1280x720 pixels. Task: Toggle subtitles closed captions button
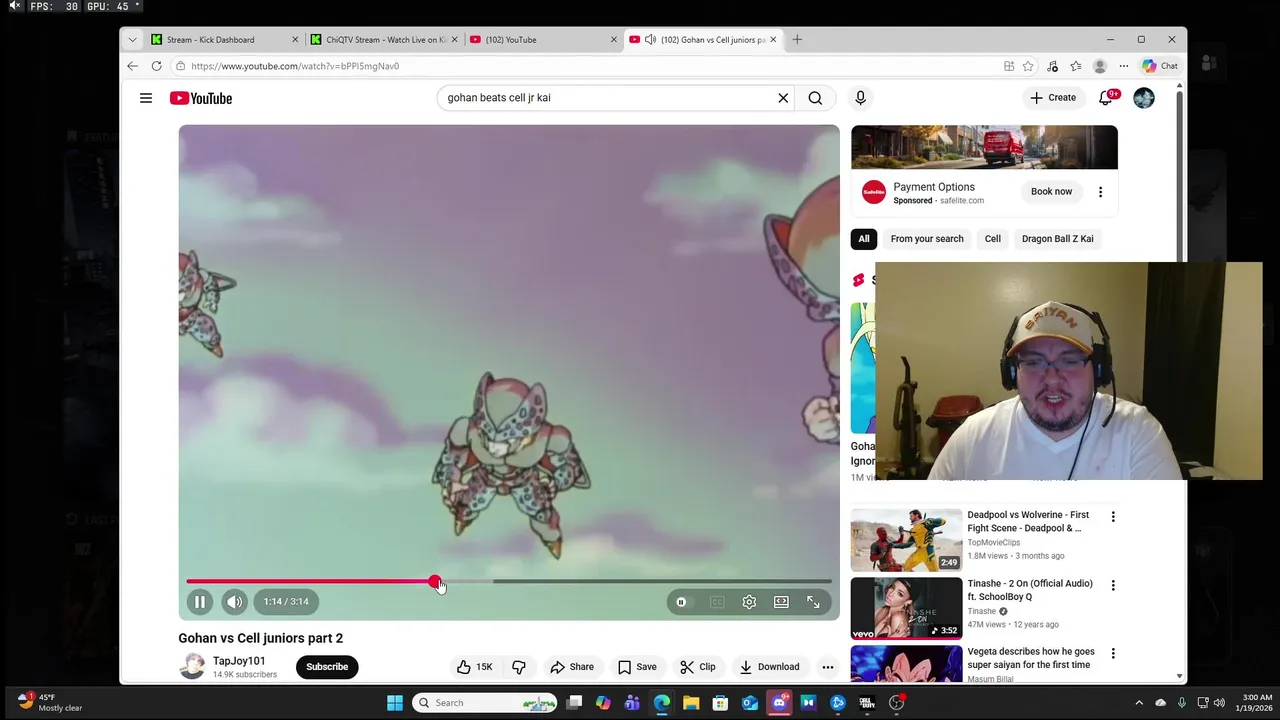click(717, 602)
